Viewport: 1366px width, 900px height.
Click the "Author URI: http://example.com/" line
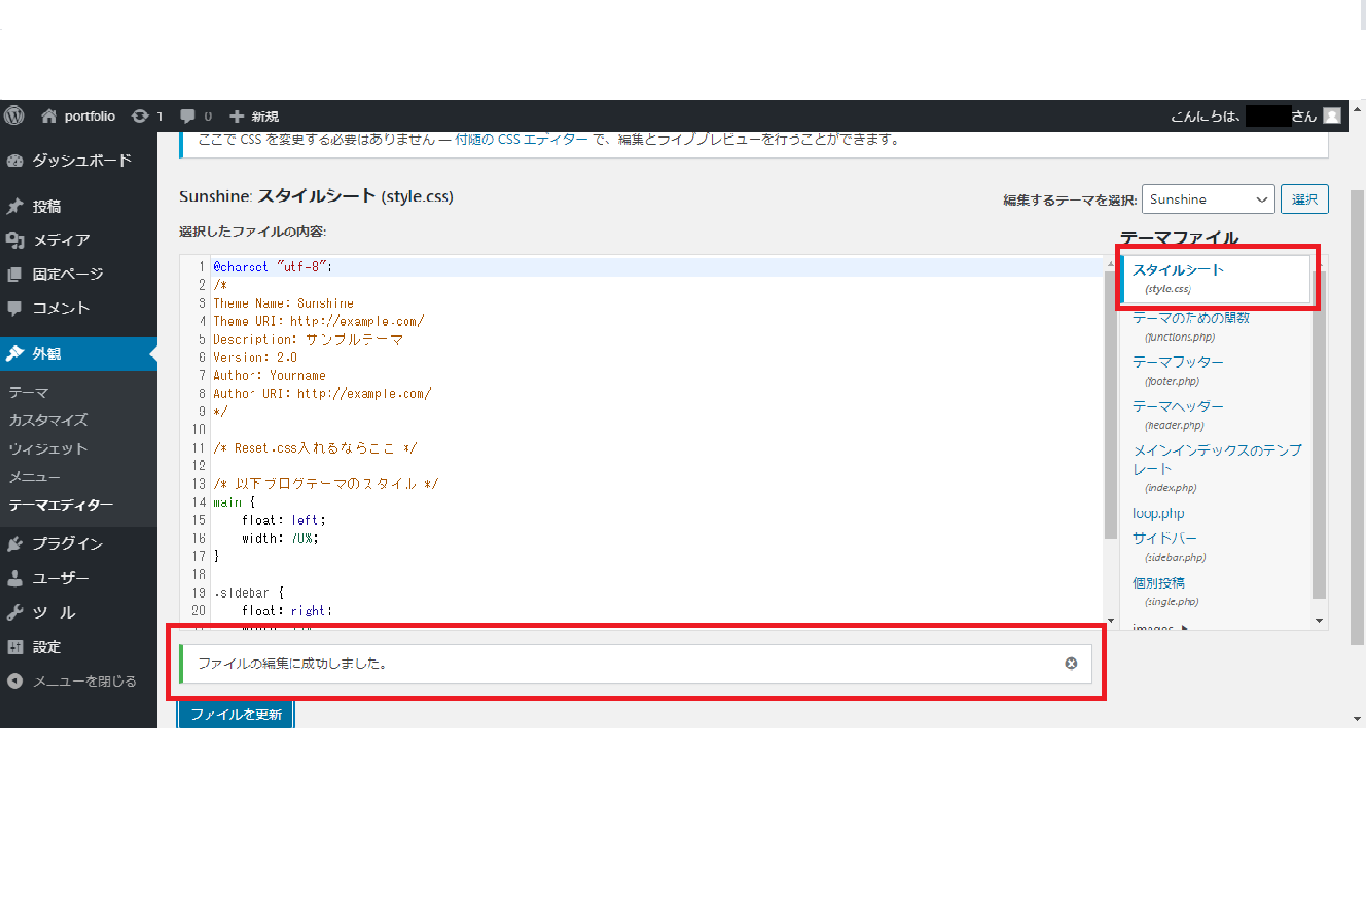pyautogui.click(x=322, y=393)
